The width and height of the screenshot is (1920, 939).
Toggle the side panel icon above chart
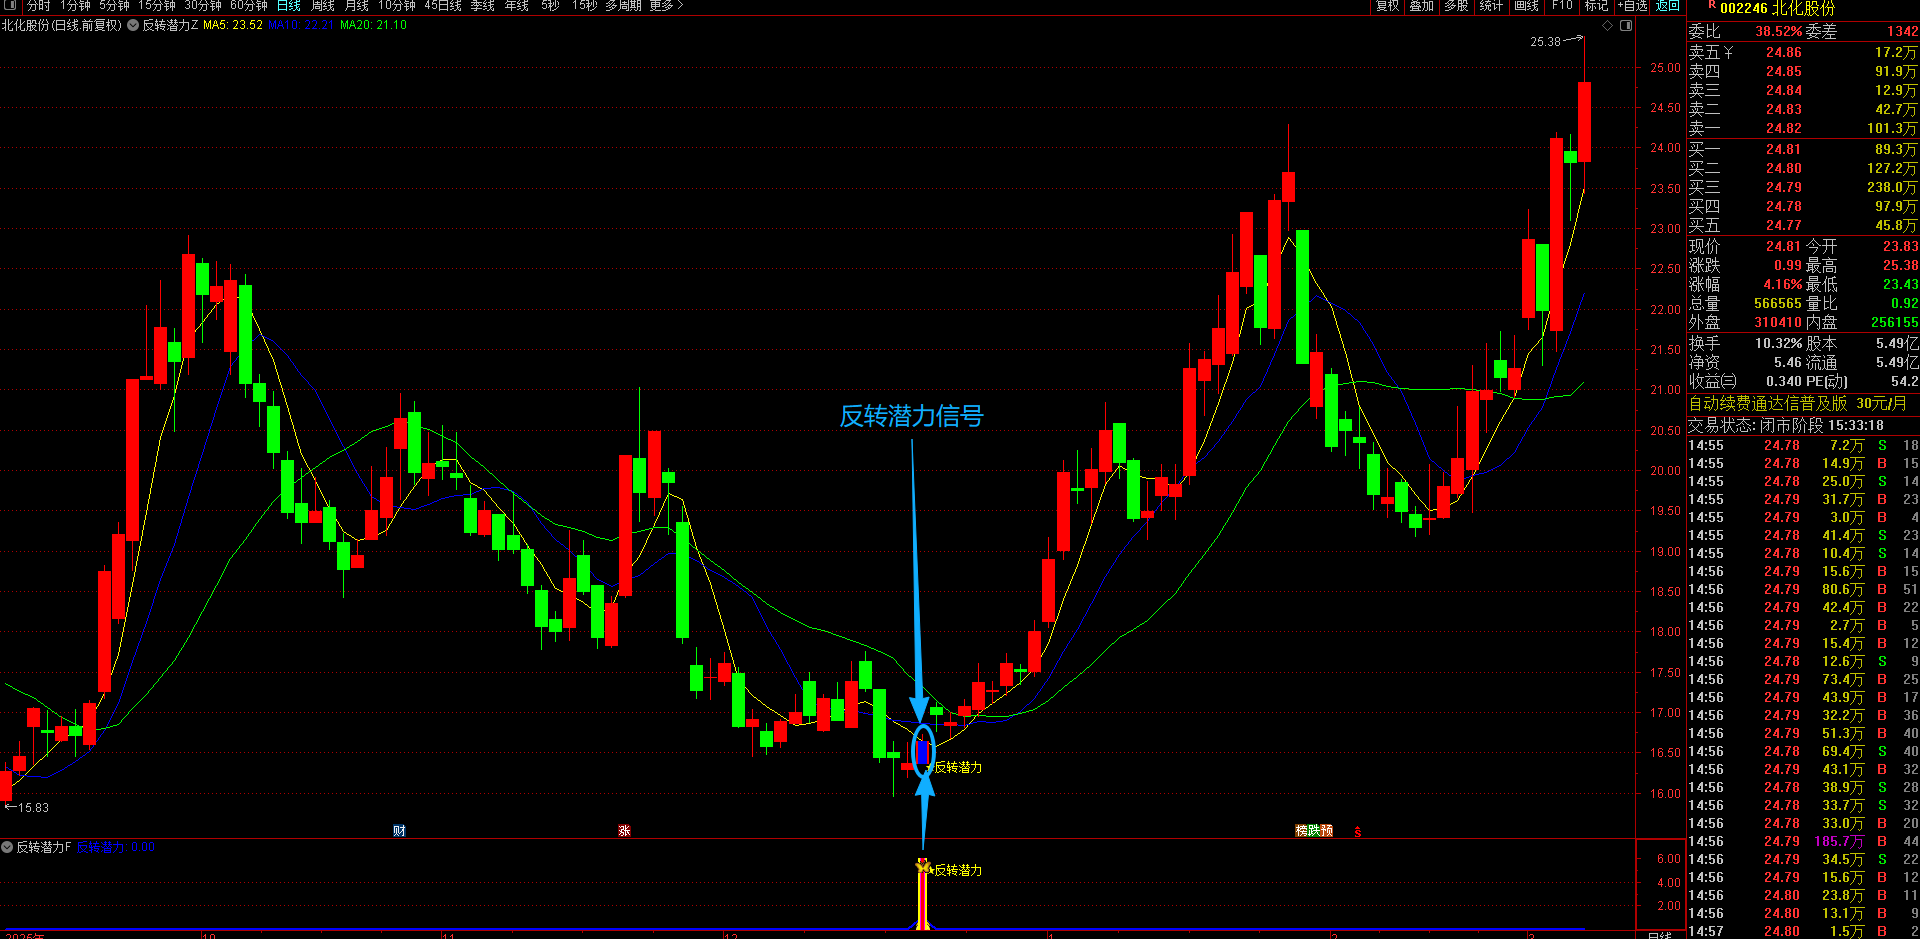pos(1626,26)
